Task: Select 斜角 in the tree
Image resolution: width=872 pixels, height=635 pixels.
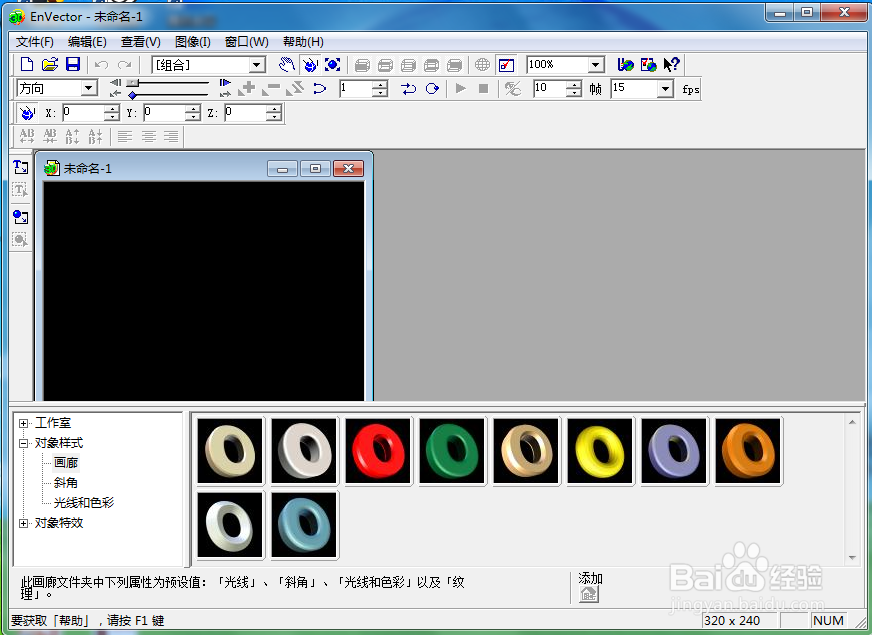Action: pos(66,483)
